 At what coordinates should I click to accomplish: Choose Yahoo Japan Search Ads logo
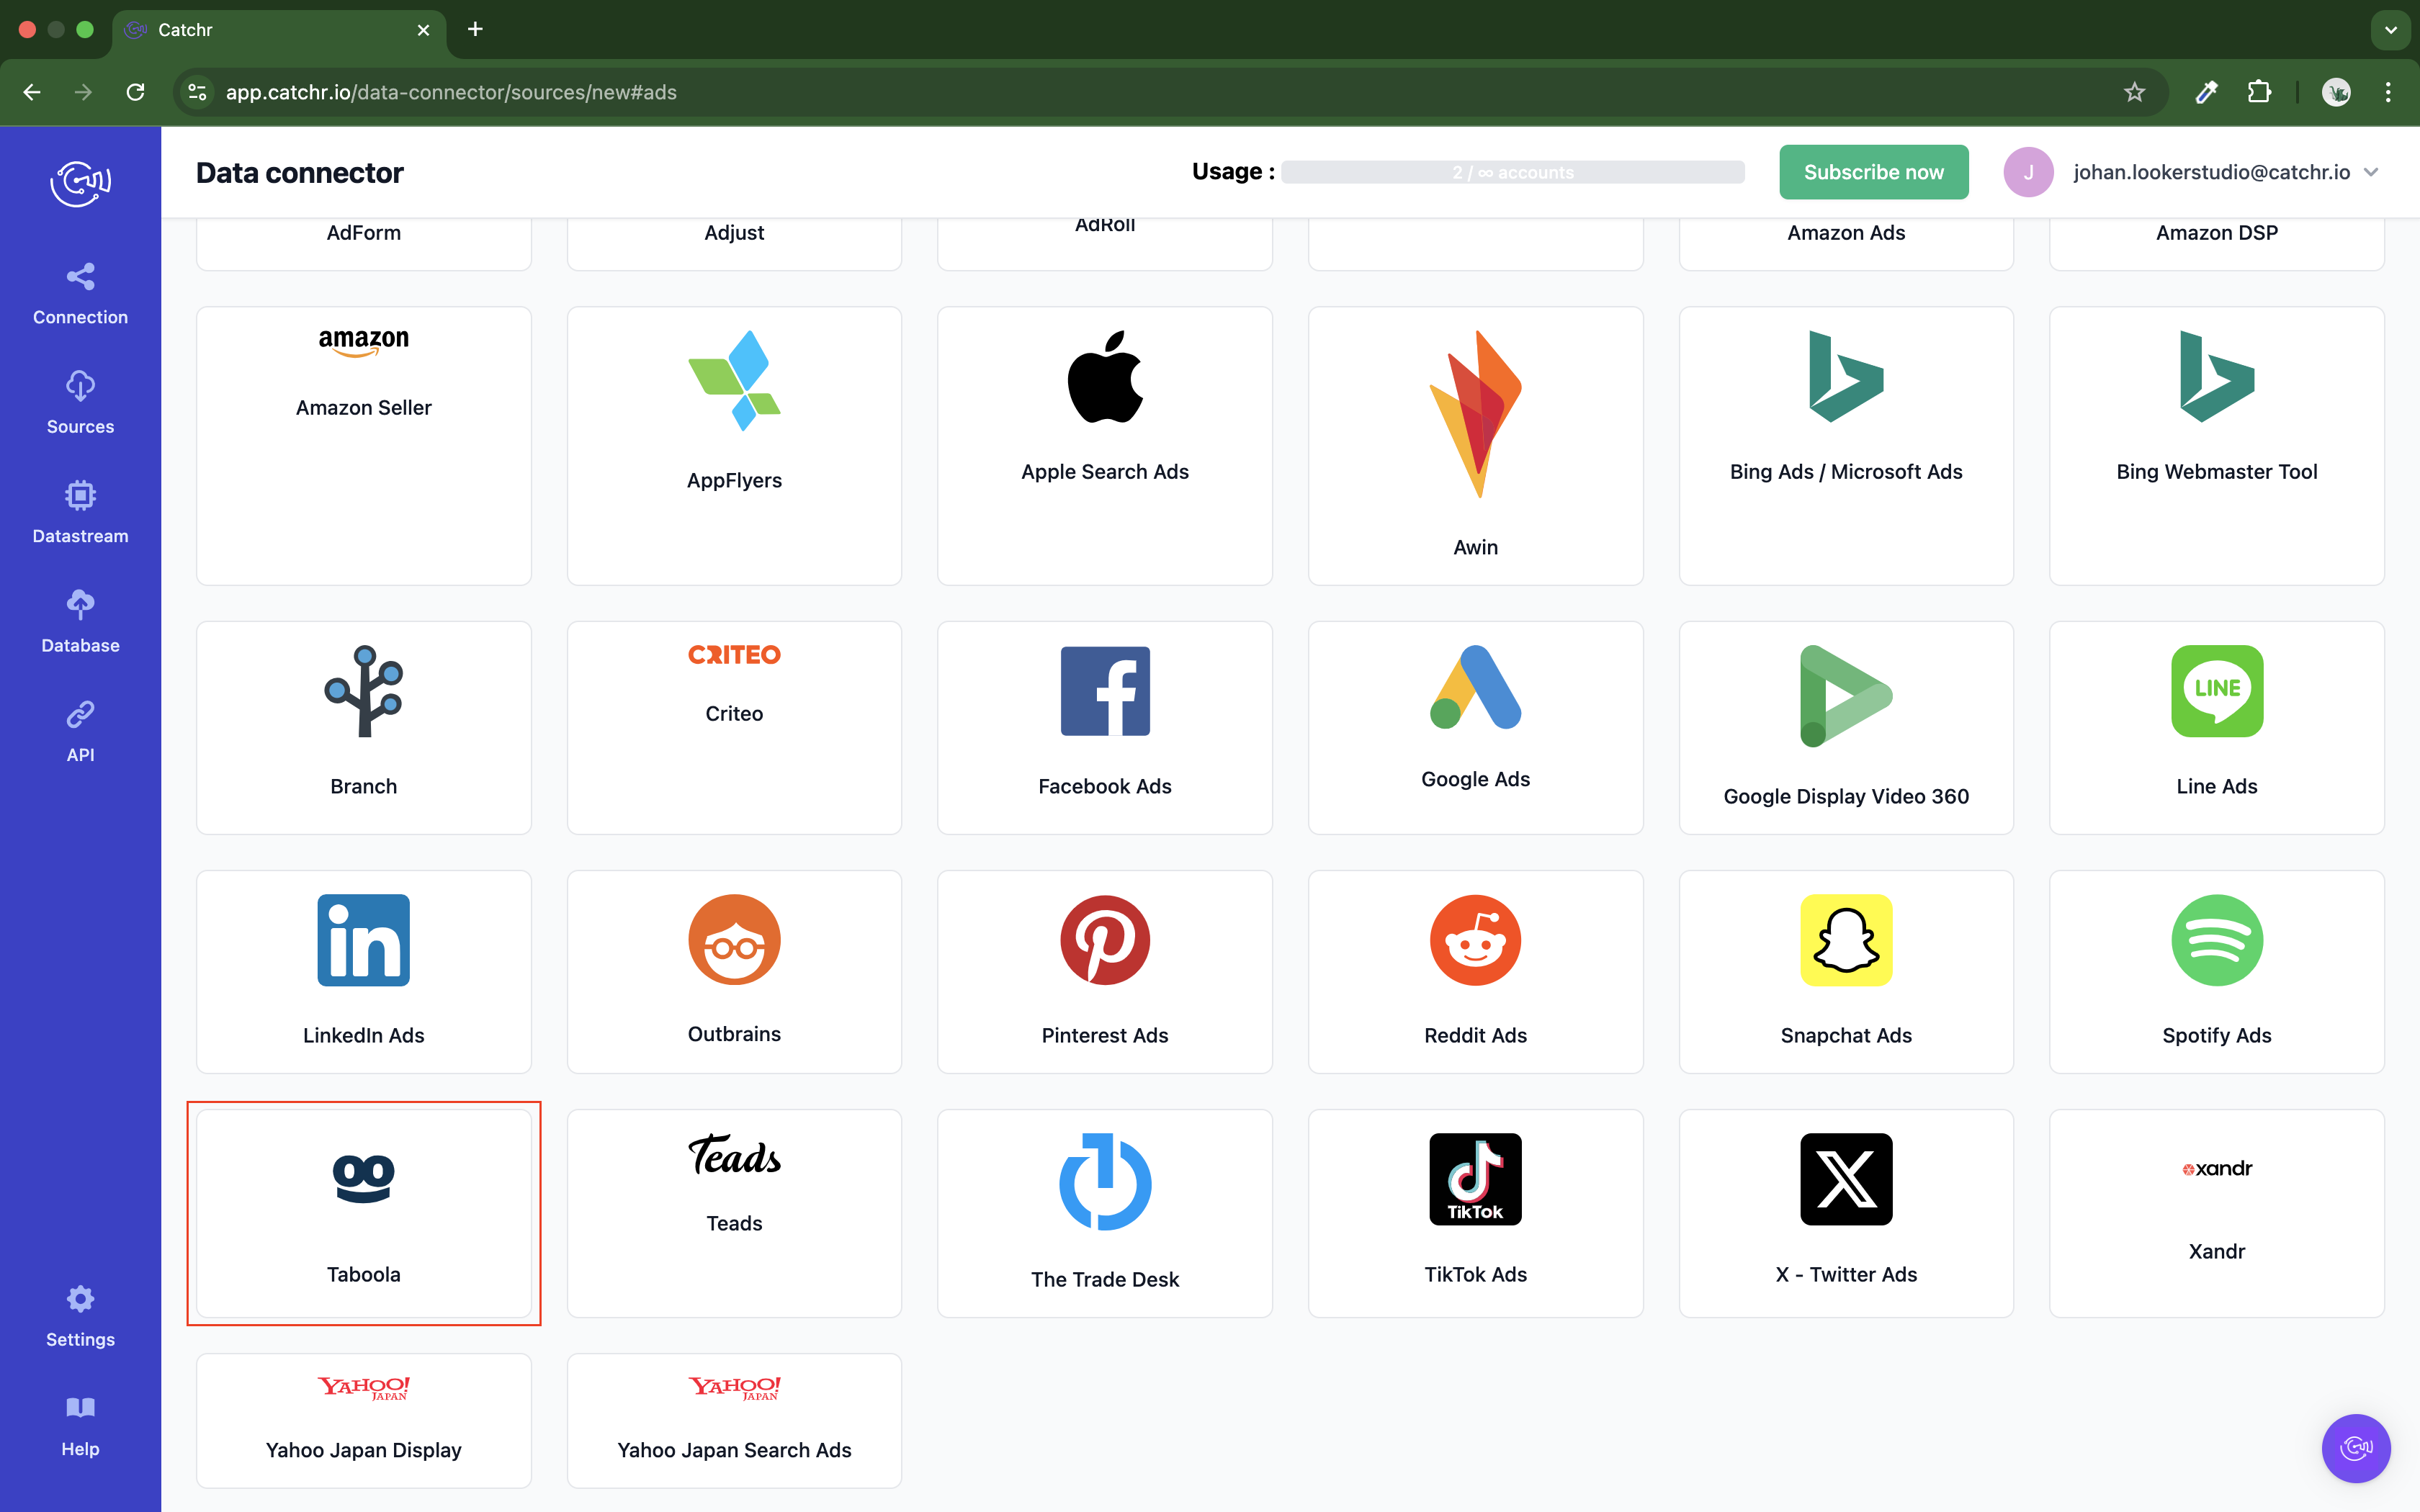pyautogui.click(x=734, y=1387)
